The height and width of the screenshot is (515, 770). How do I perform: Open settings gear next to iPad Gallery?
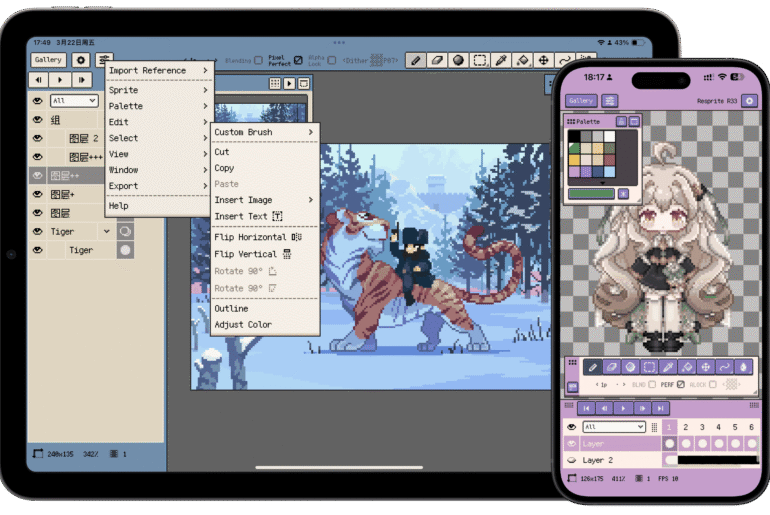point(80,60)
